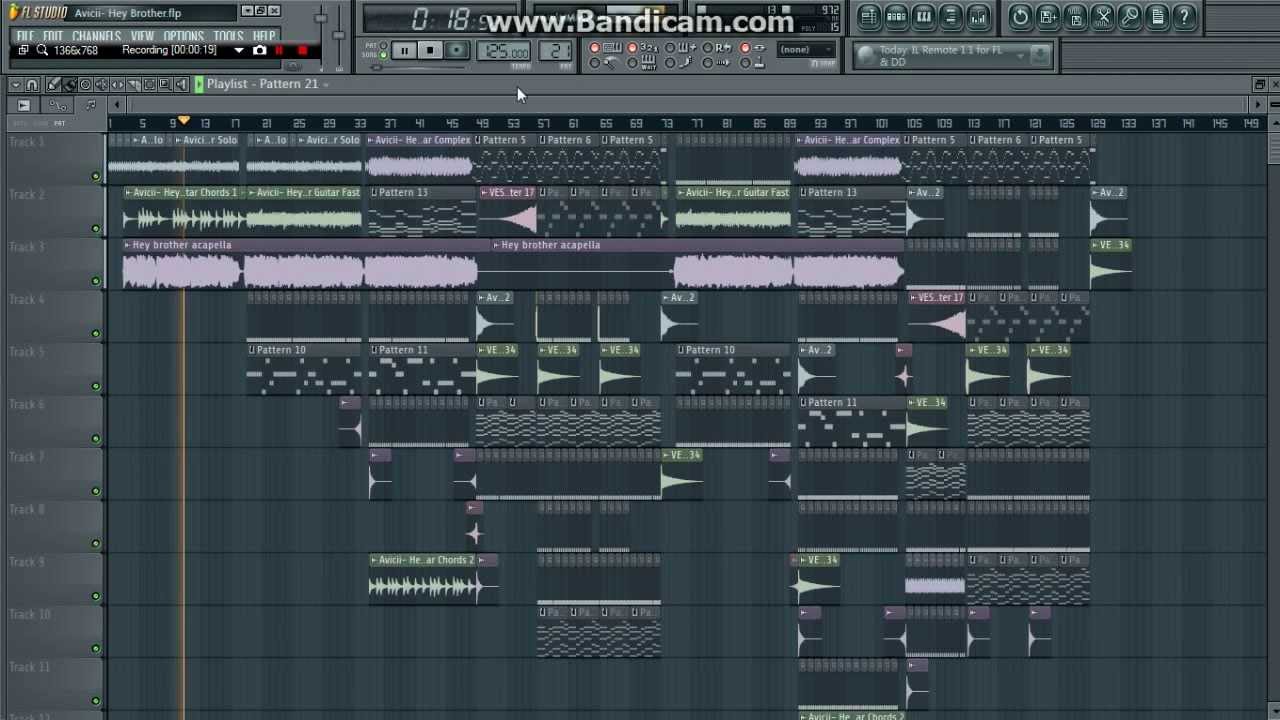Open the FILE menu
Image resolution: width=1280 pixels, height=720 pixels.
(25, 37)
